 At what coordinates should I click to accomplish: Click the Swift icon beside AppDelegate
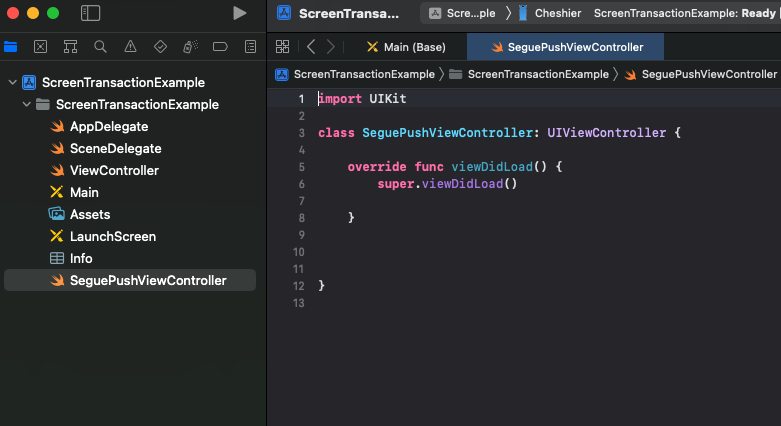point(57,127)
